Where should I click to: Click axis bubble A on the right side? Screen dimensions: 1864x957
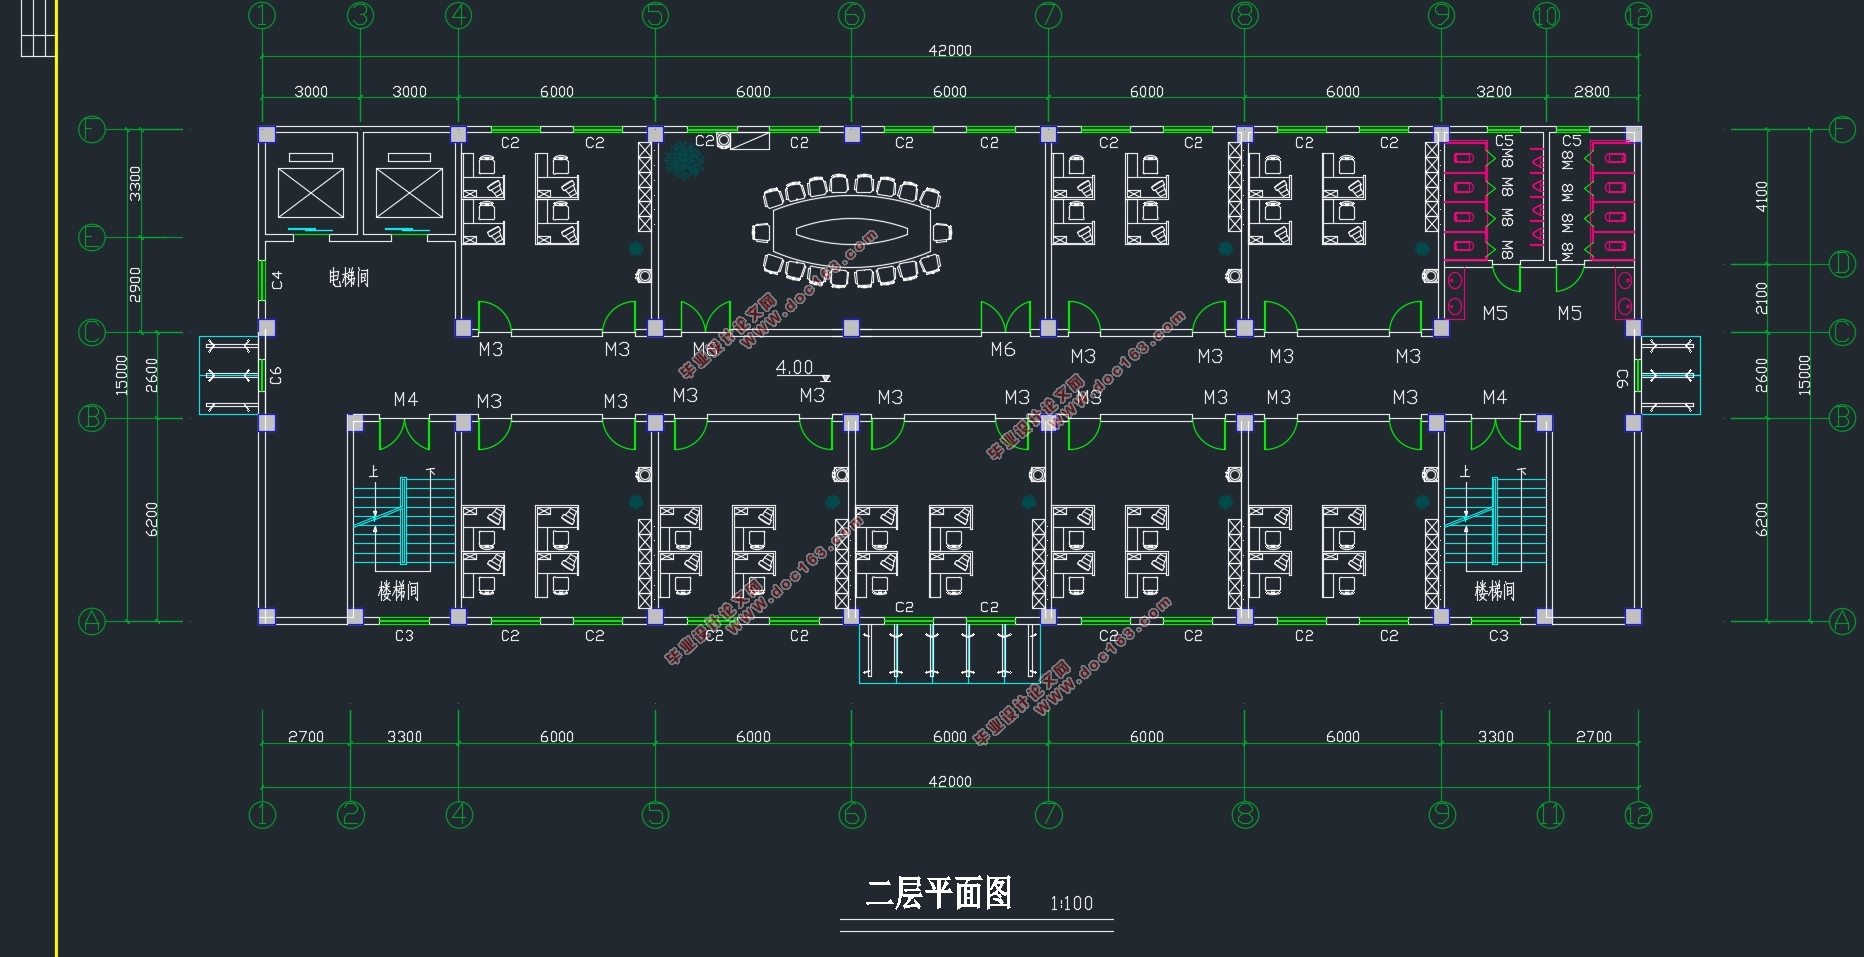tap(1842, 621)
